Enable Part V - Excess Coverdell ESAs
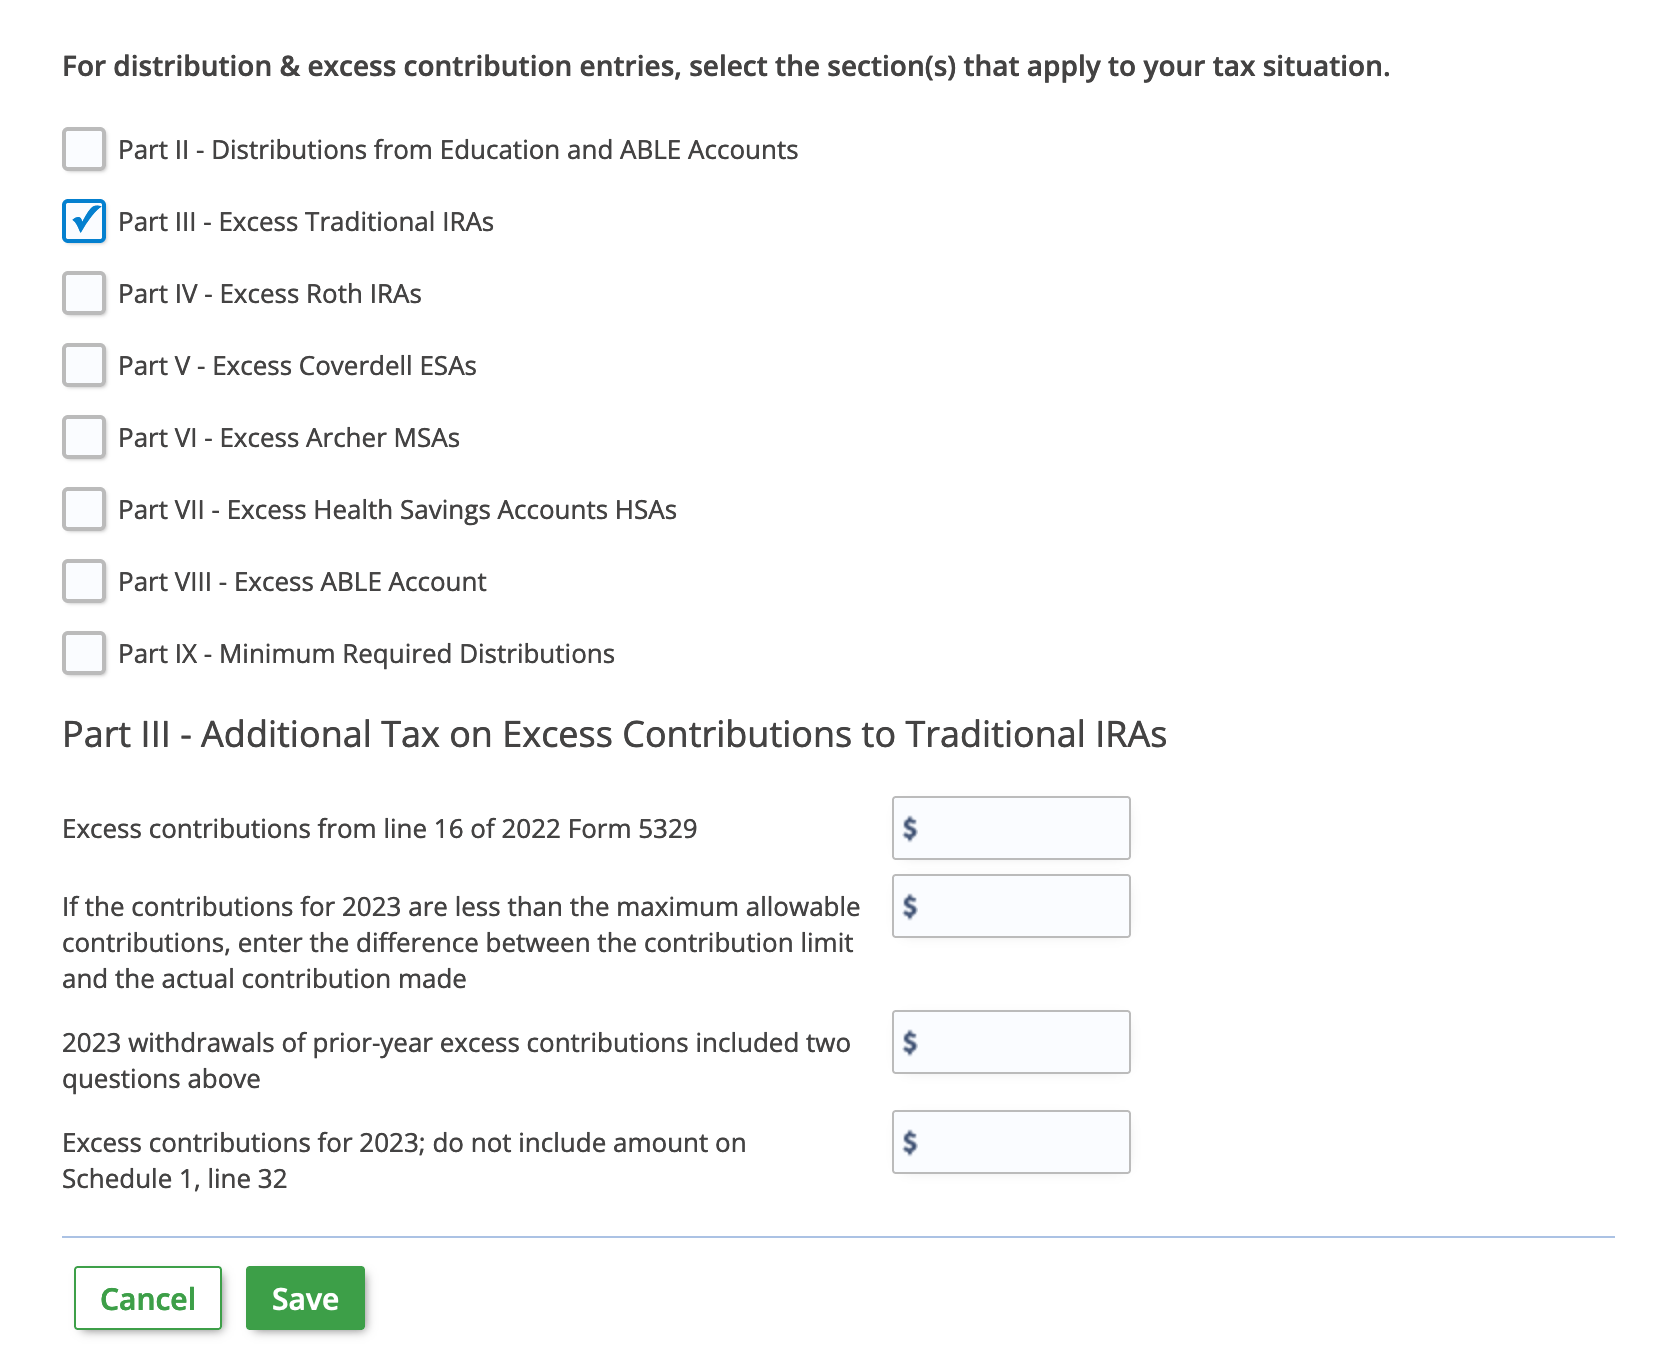 pos(84,365)
